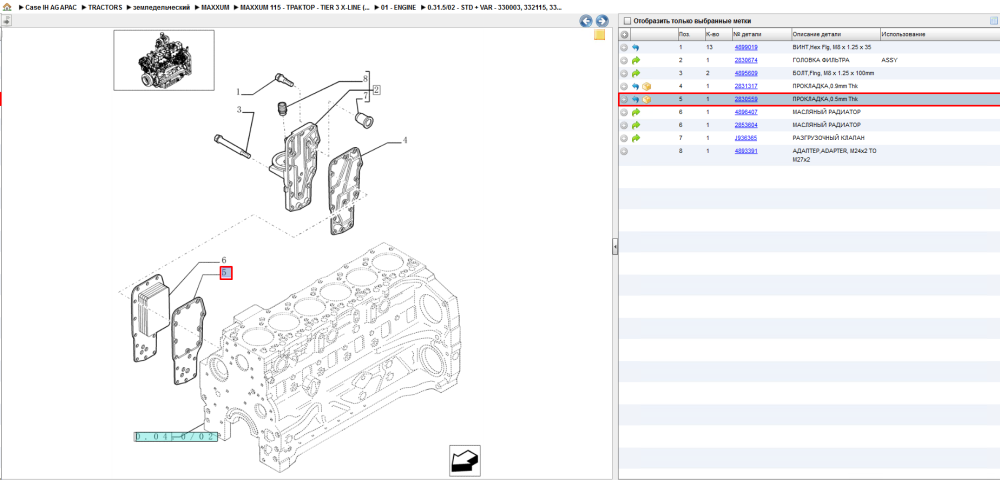The width and height of the screenshot is (1000, 480).
Task: Open part number link J936365
Action: (x=746, y=138)
